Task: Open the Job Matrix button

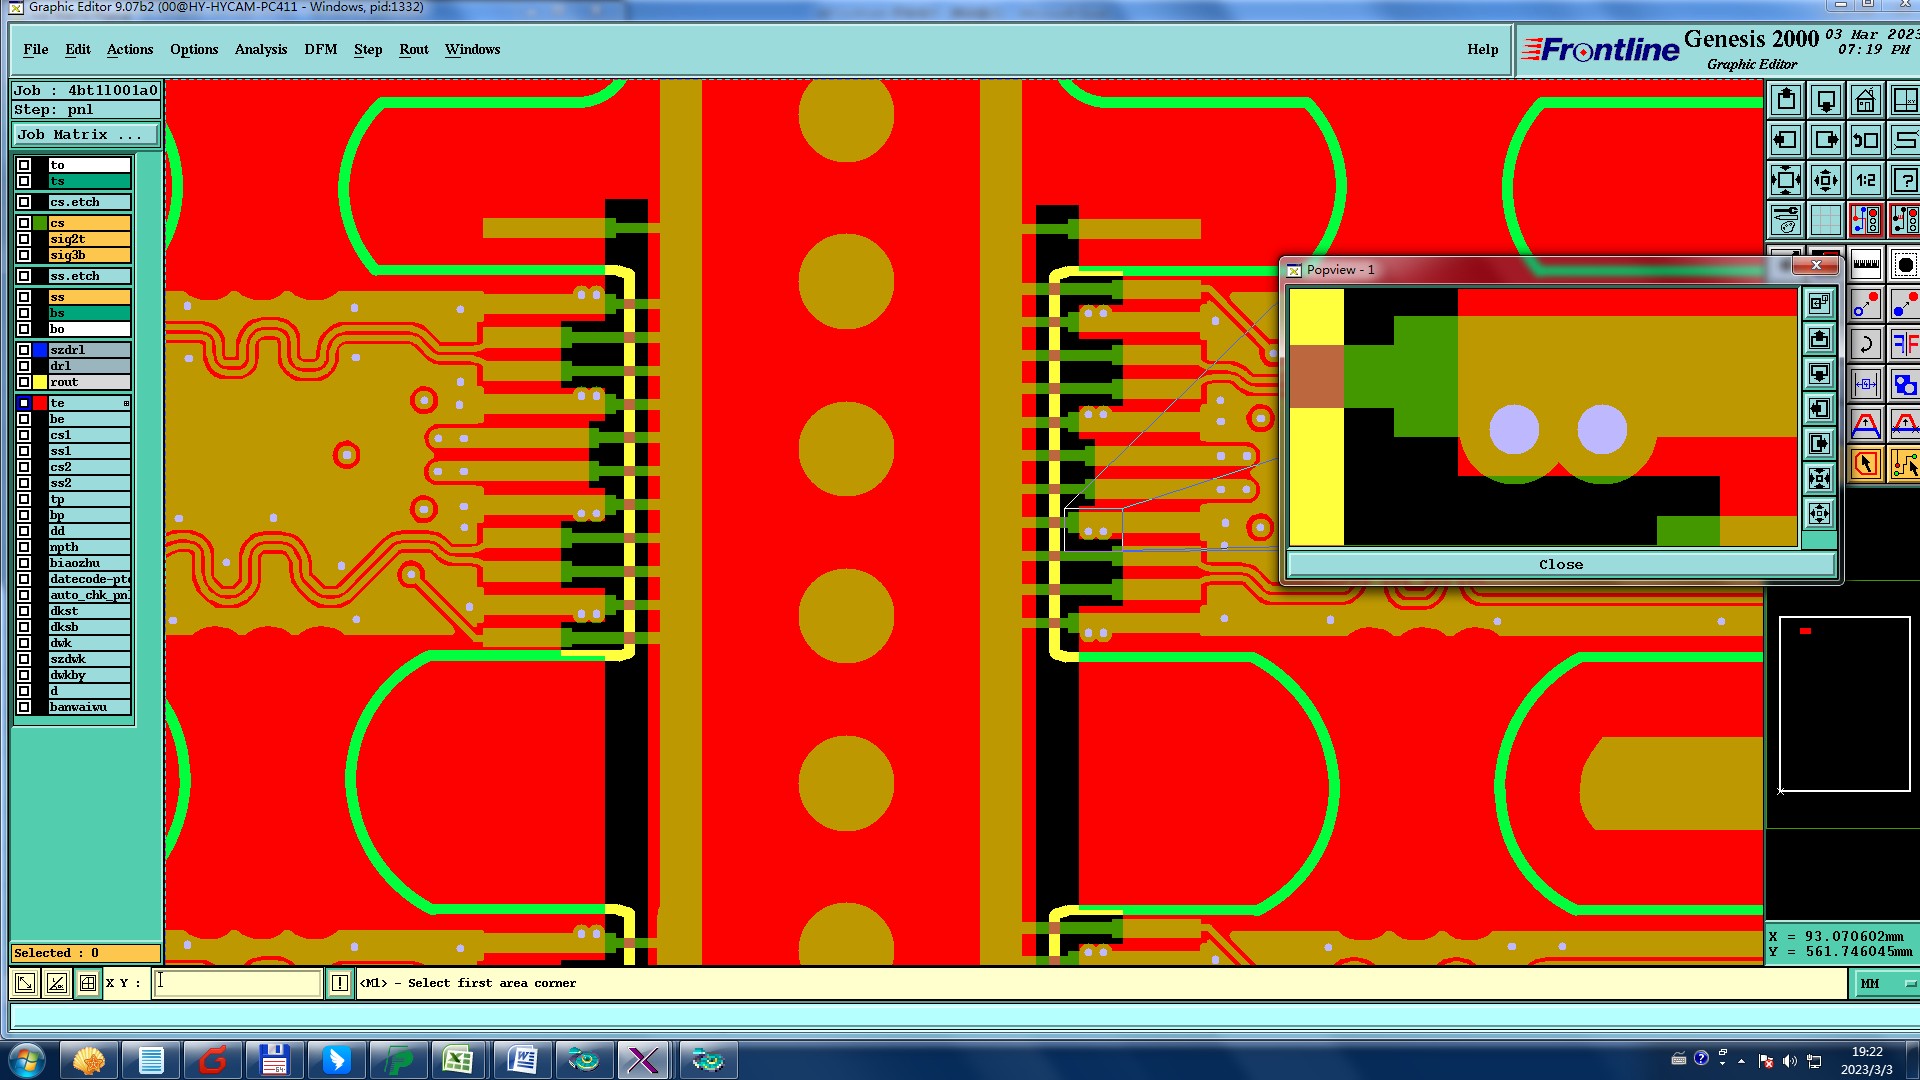Action: pos(86,135)
